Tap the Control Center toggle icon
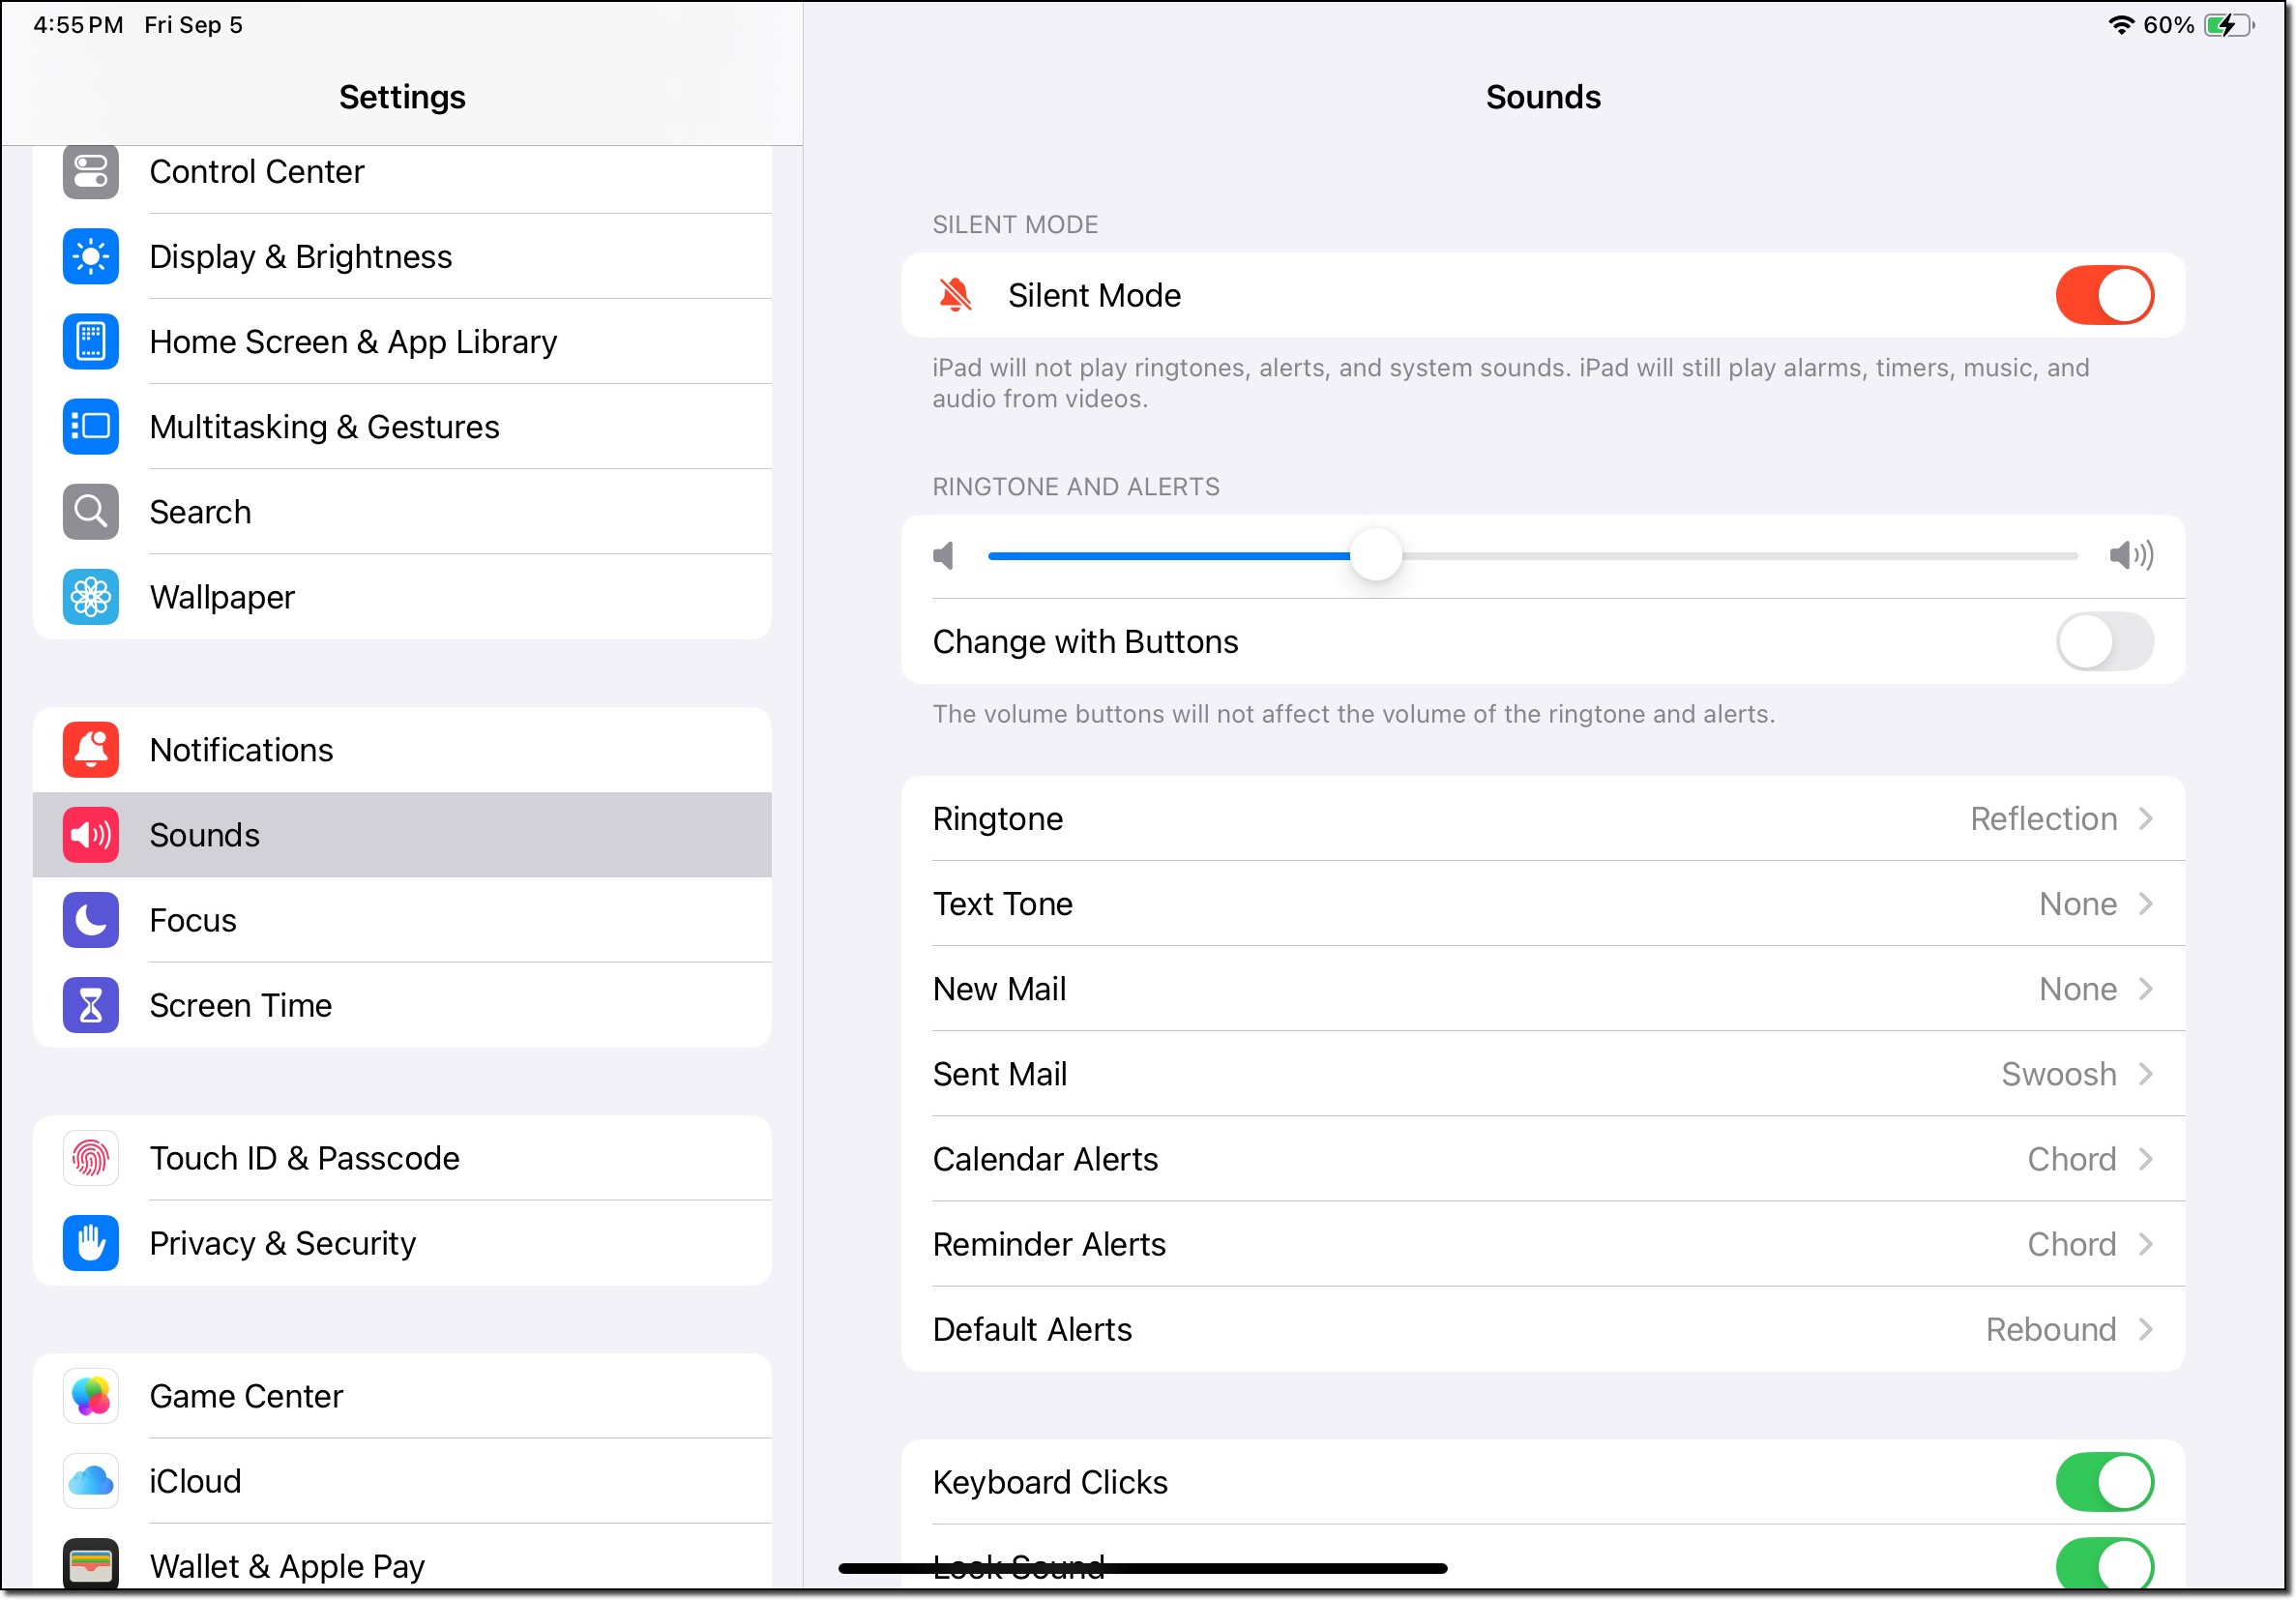Viewport: 2296px width, 1600px height. coord(91,171)
